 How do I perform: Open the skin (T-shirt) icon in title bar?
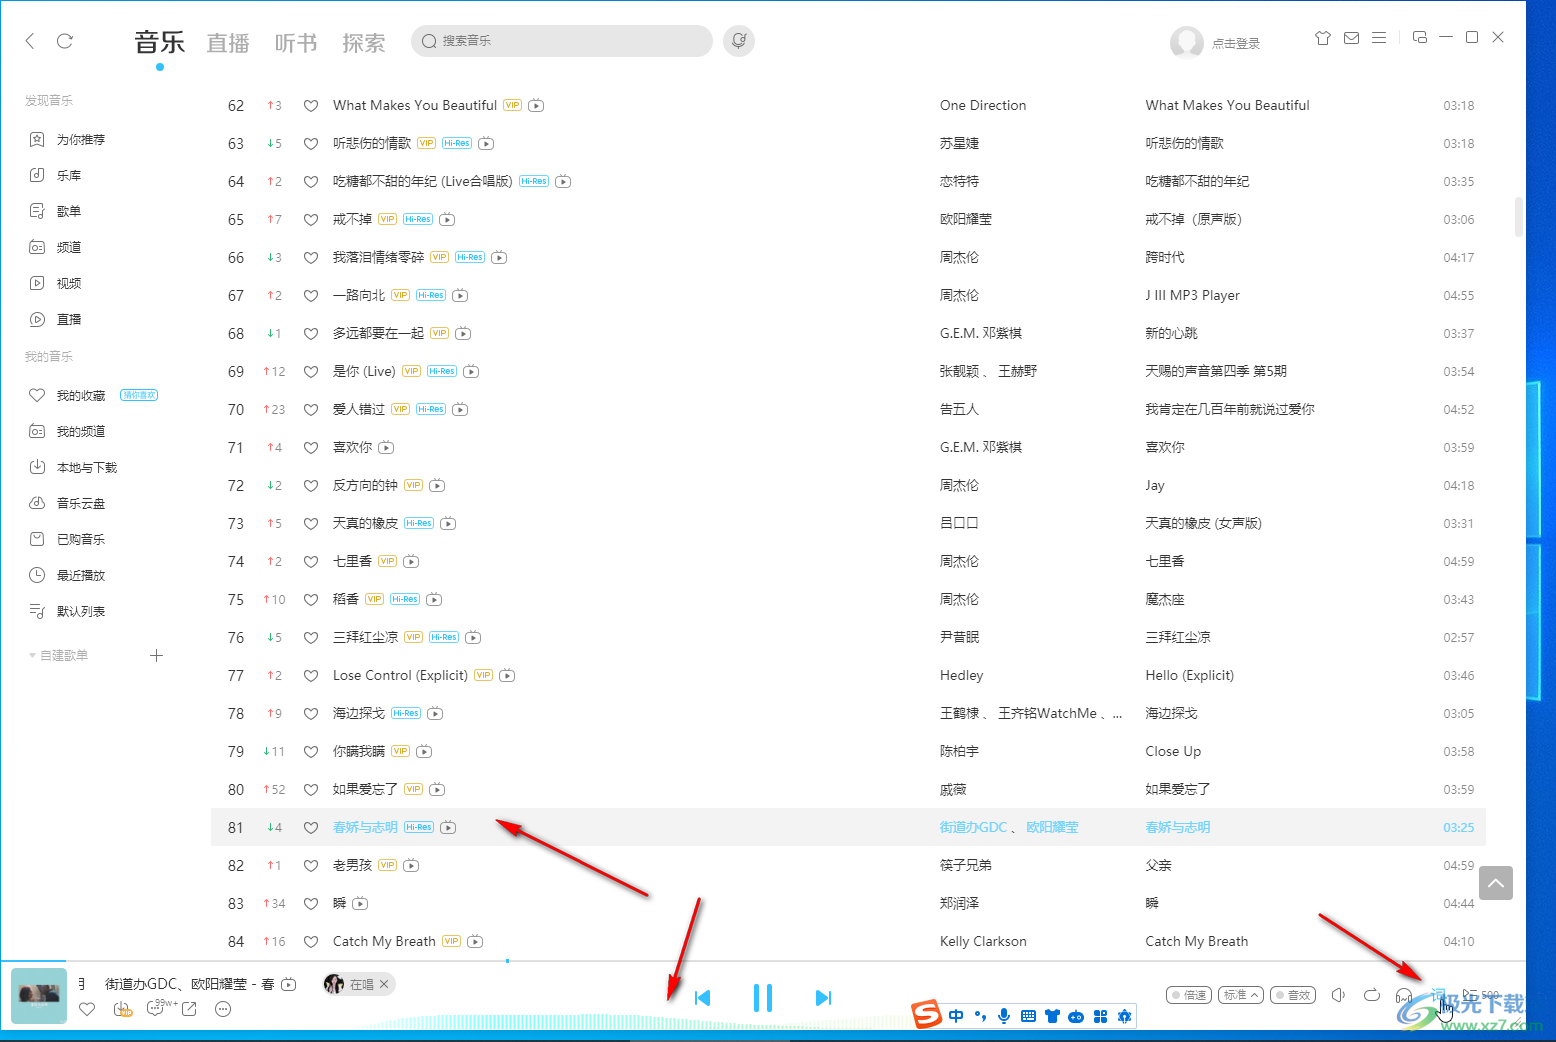(x=1323, y=38)
